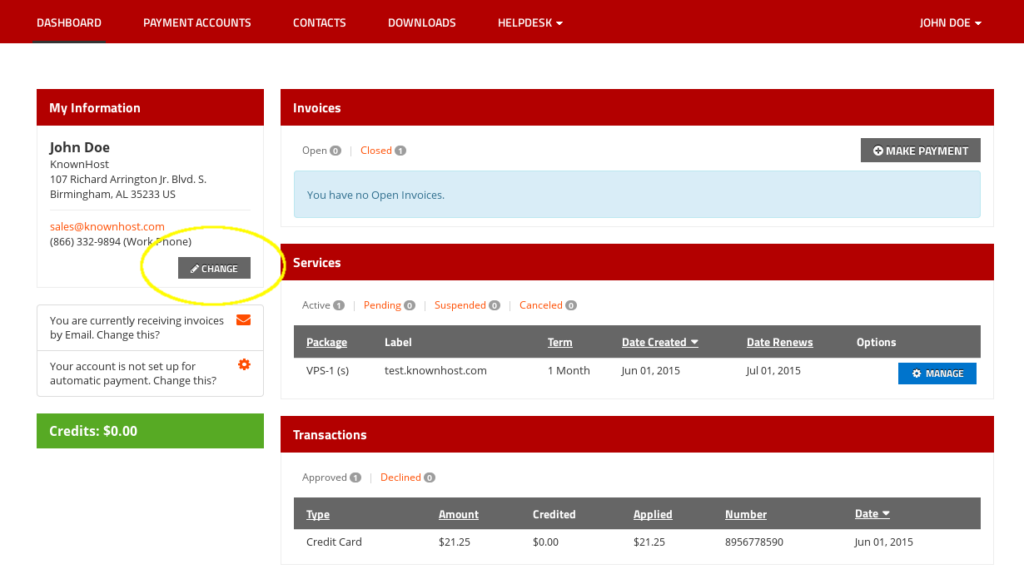
Task: Sort transactions by Type
Action: point(318,514)
